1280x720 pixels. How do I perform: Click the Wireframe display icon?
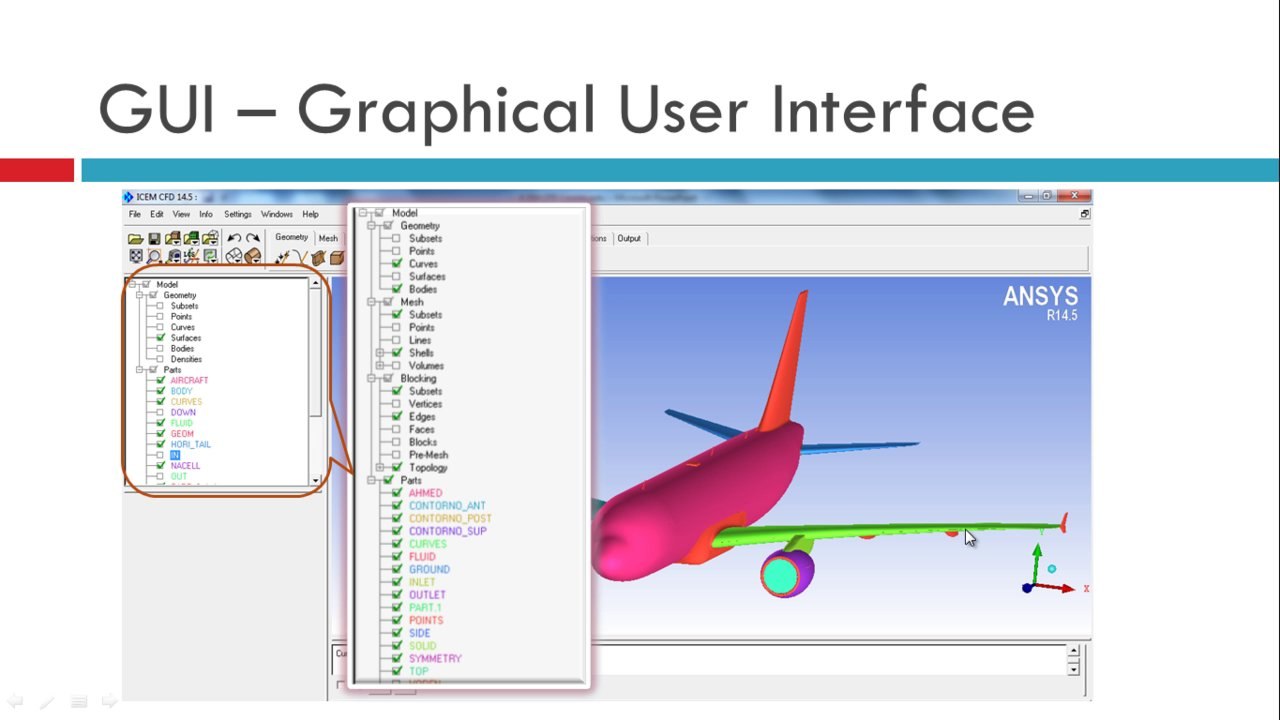coord(233,257)
